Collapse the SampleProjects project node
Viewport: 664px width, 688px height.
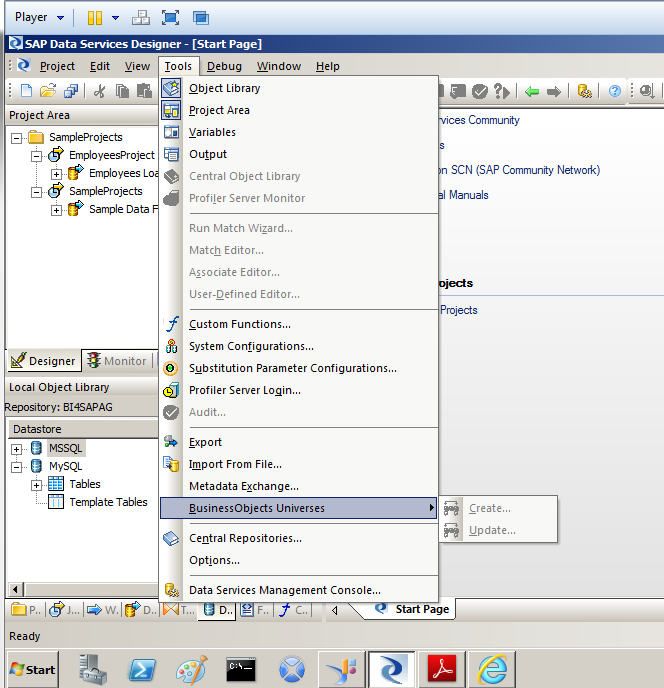coord(37,192)
